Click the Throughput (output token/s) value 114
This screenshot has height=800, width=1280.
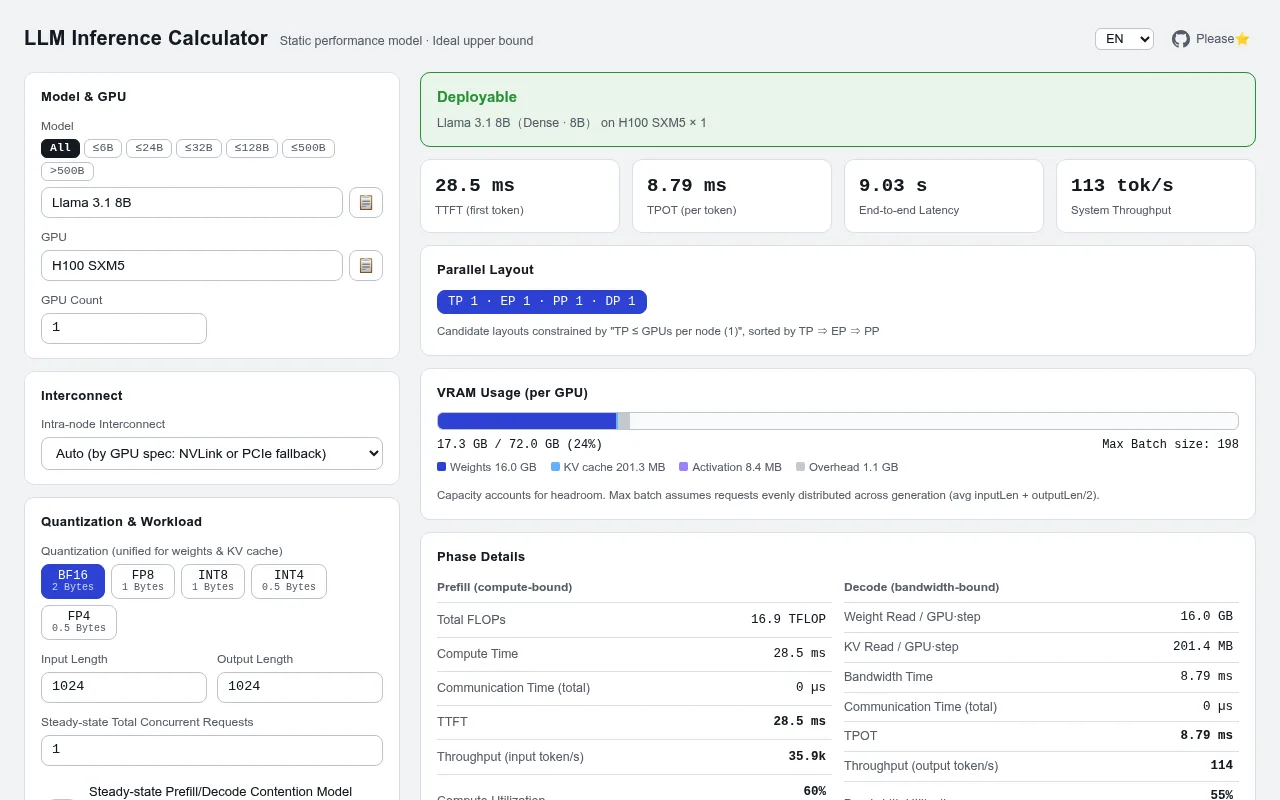coord(1222,766)
